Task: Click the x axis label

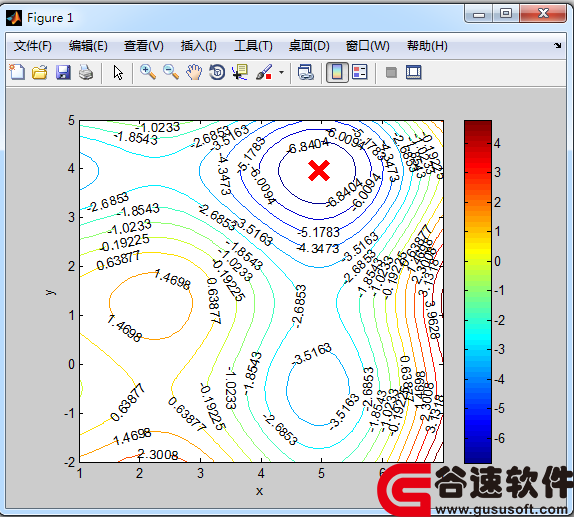Action: 260,491
